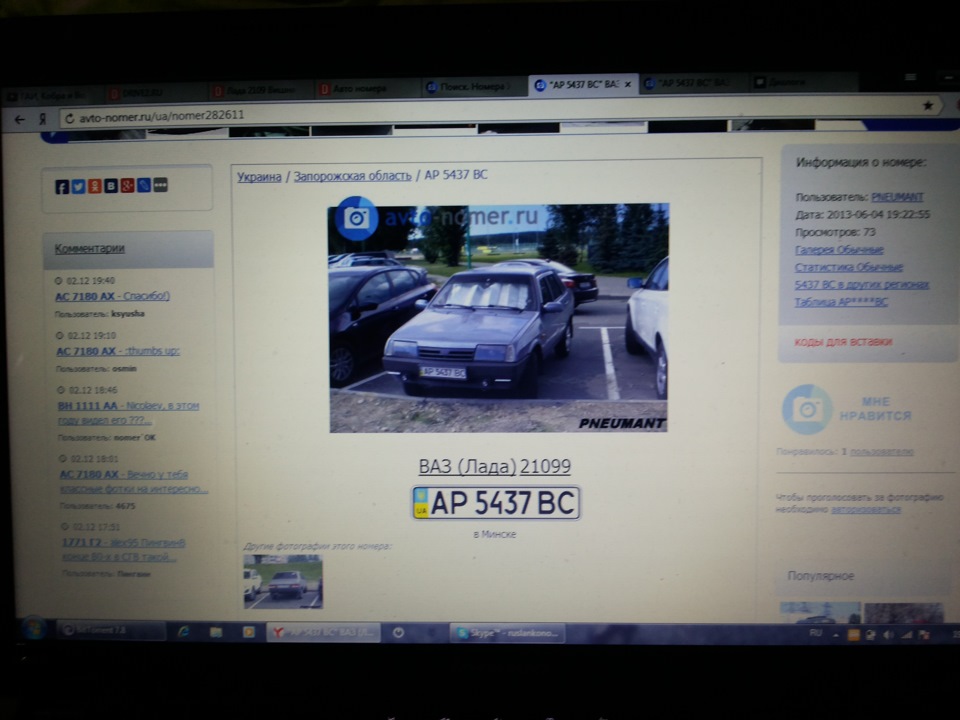Open the '21099' model link
The height and width of the screenshot is (720, 960).
pyautogui.click(x=545, y=467)
